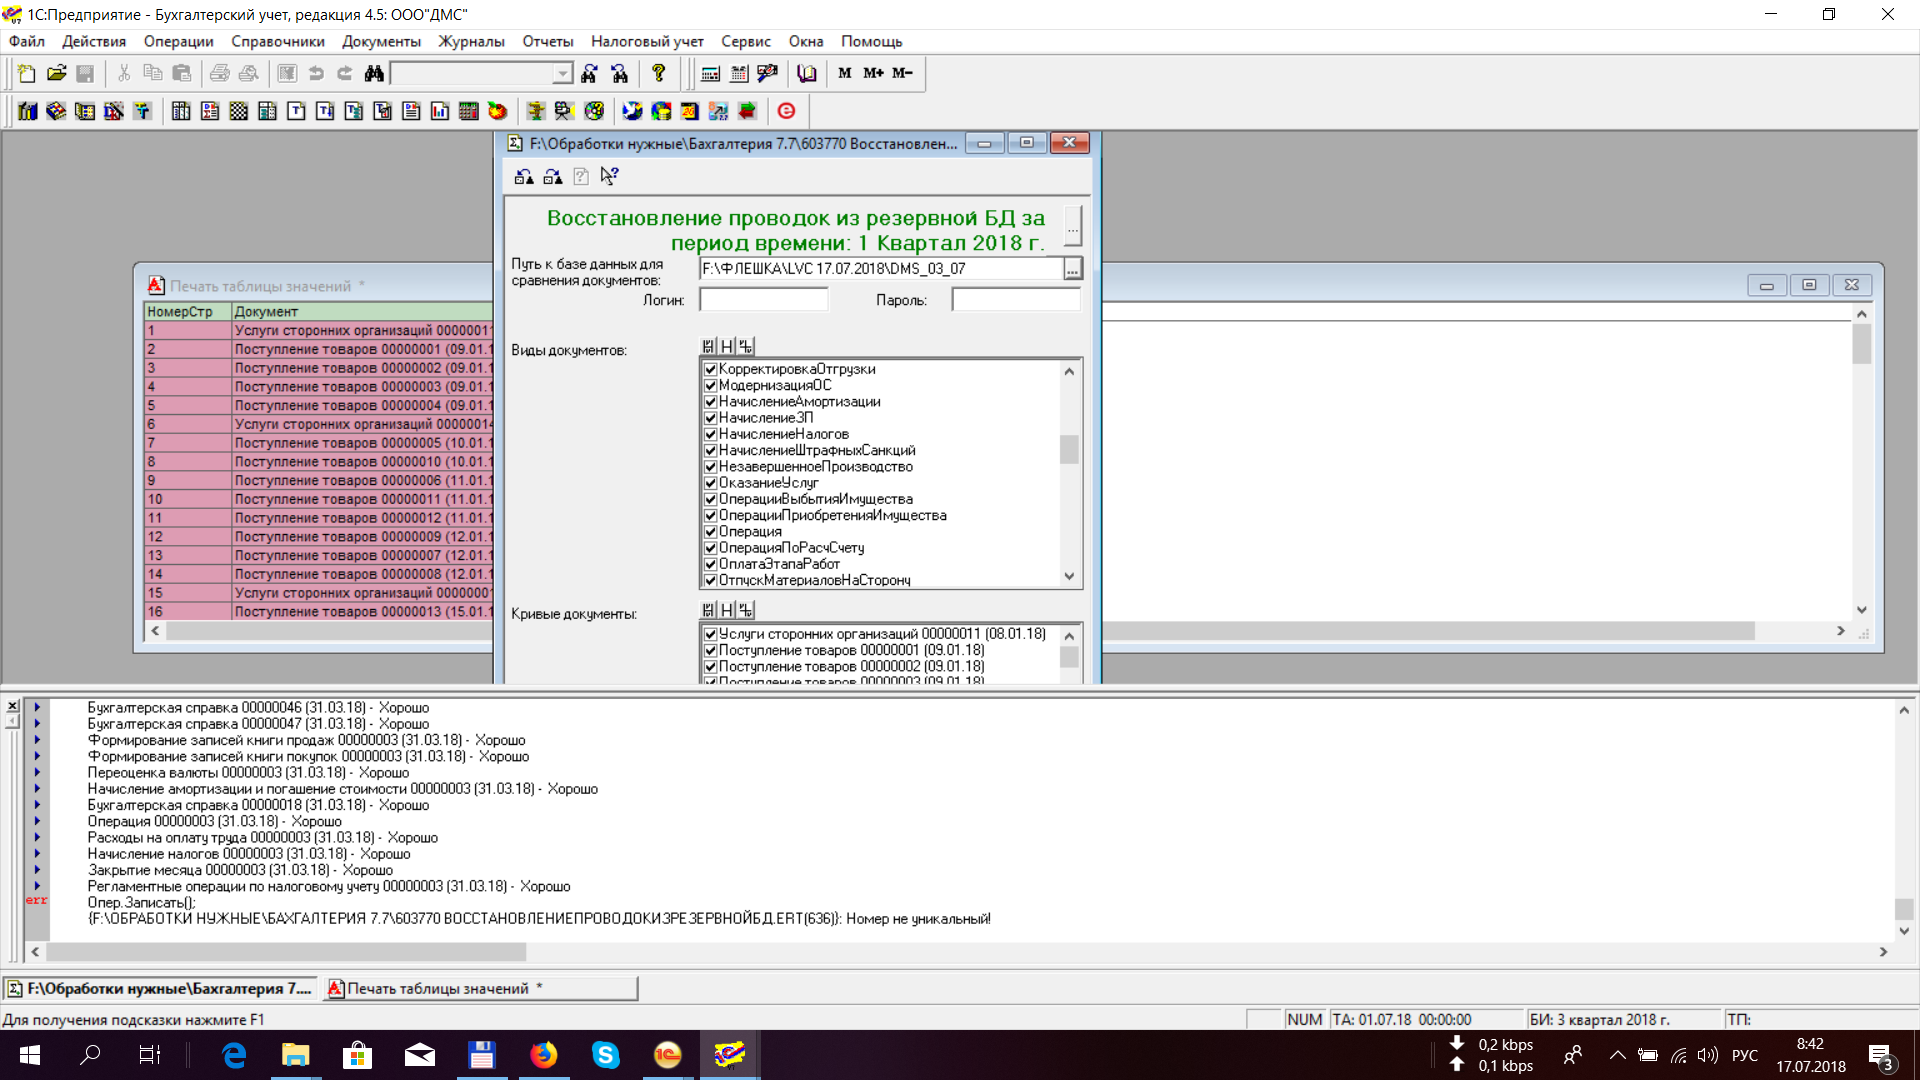Click the Пароль input field

[x=1016, y=300]
